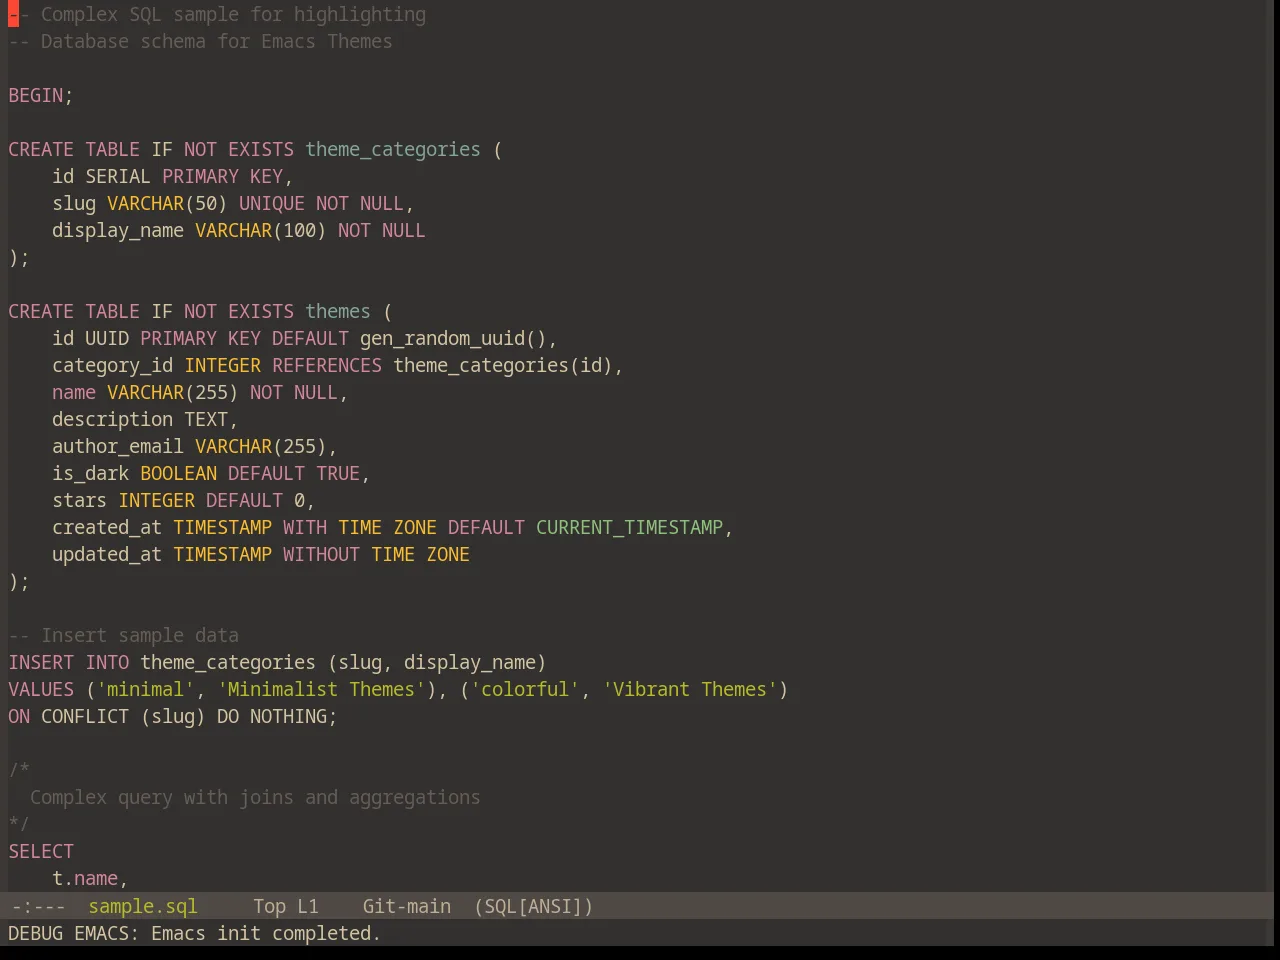
Task: Click t.name in the SELECT list
Action: [85, 878]
